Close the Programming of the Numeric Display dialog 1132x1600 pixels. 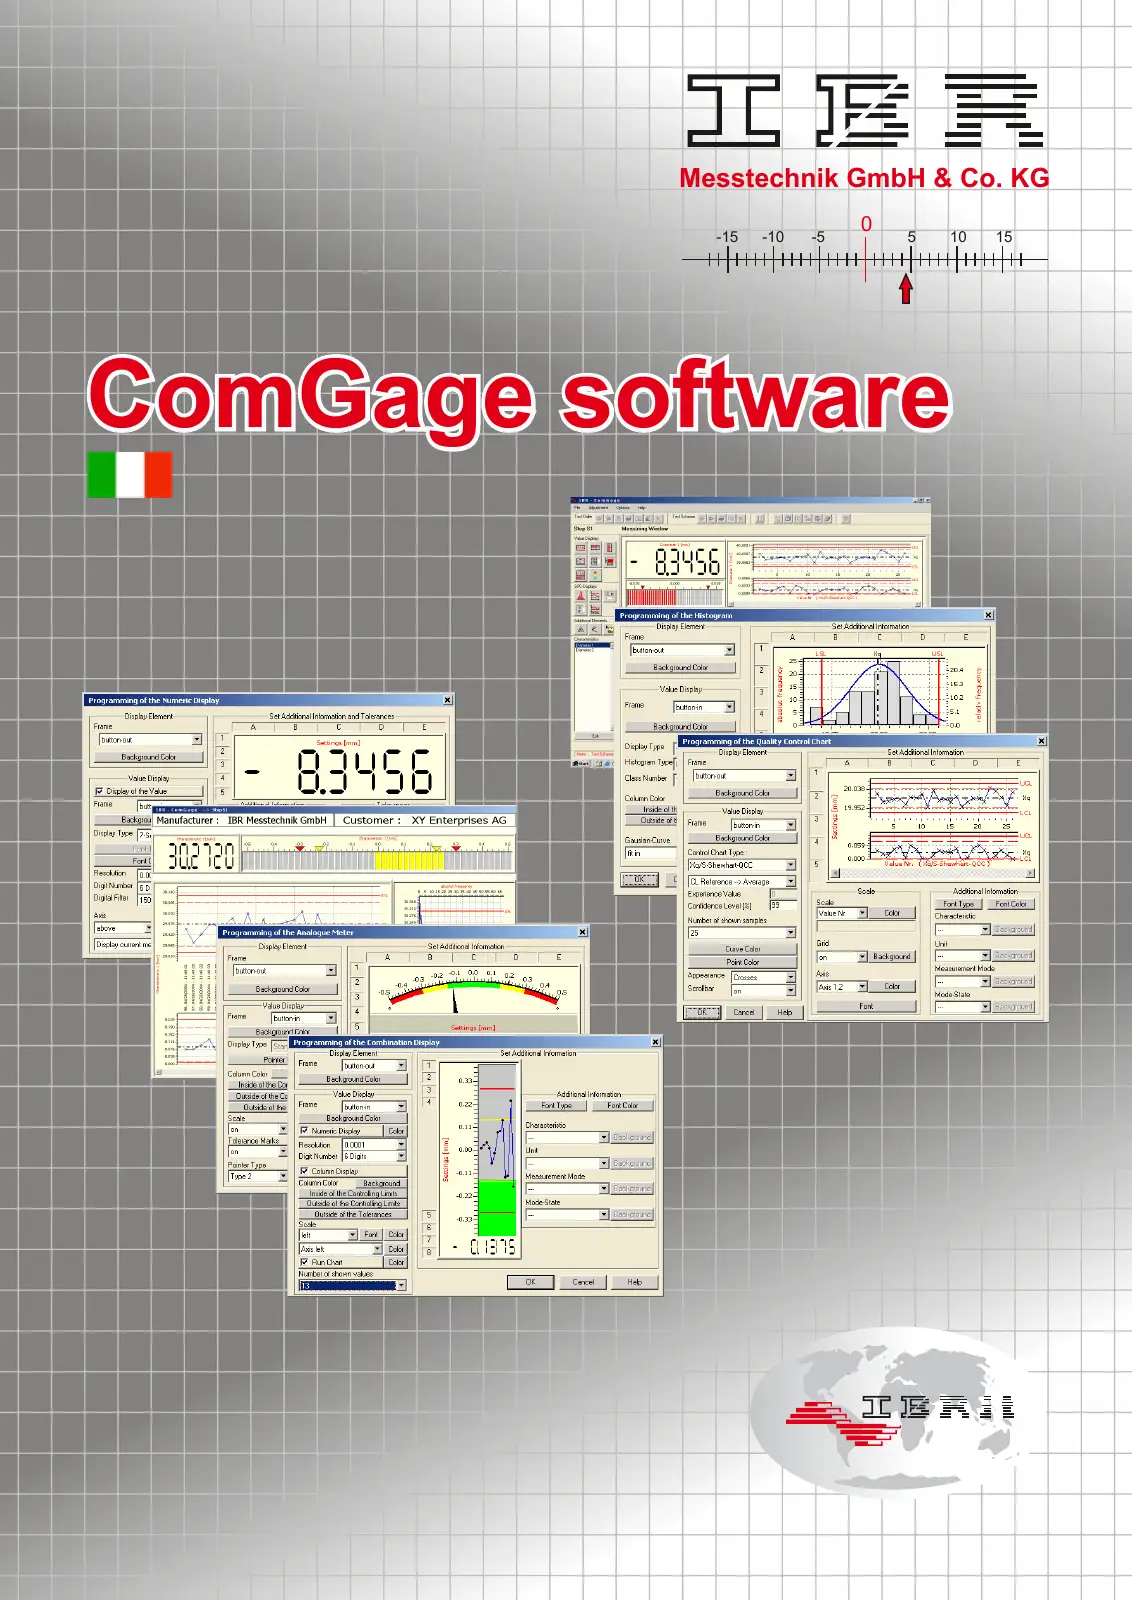tap(447, 700)
